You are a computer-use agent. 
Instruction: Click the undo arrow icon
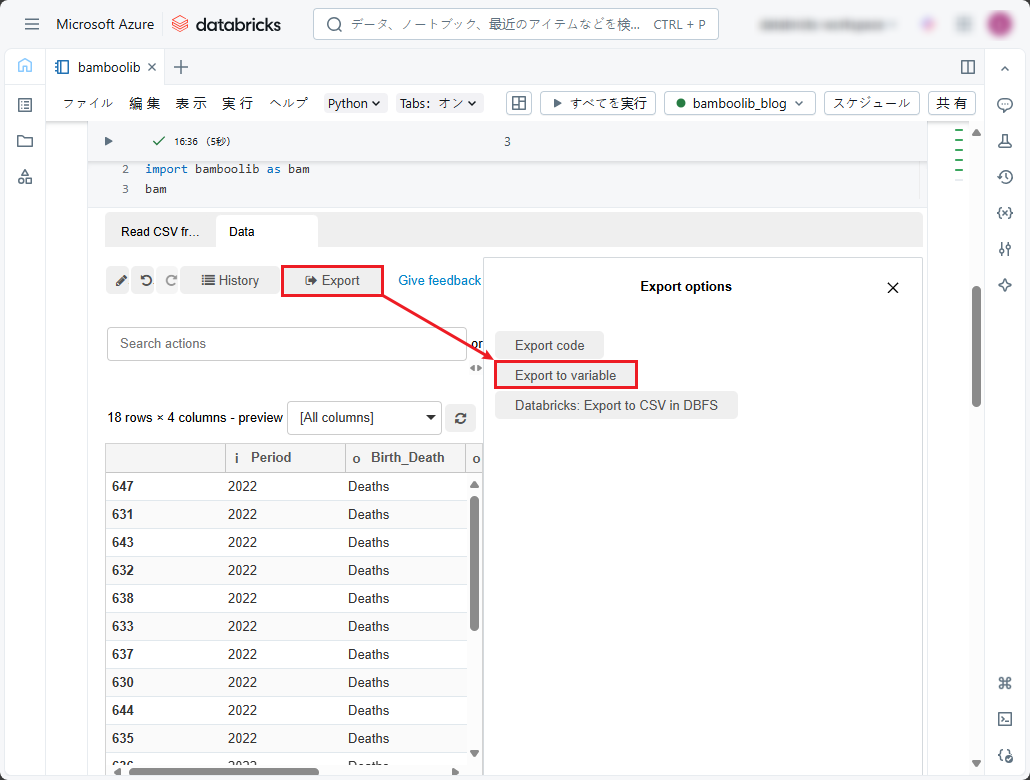coord(144,281)
